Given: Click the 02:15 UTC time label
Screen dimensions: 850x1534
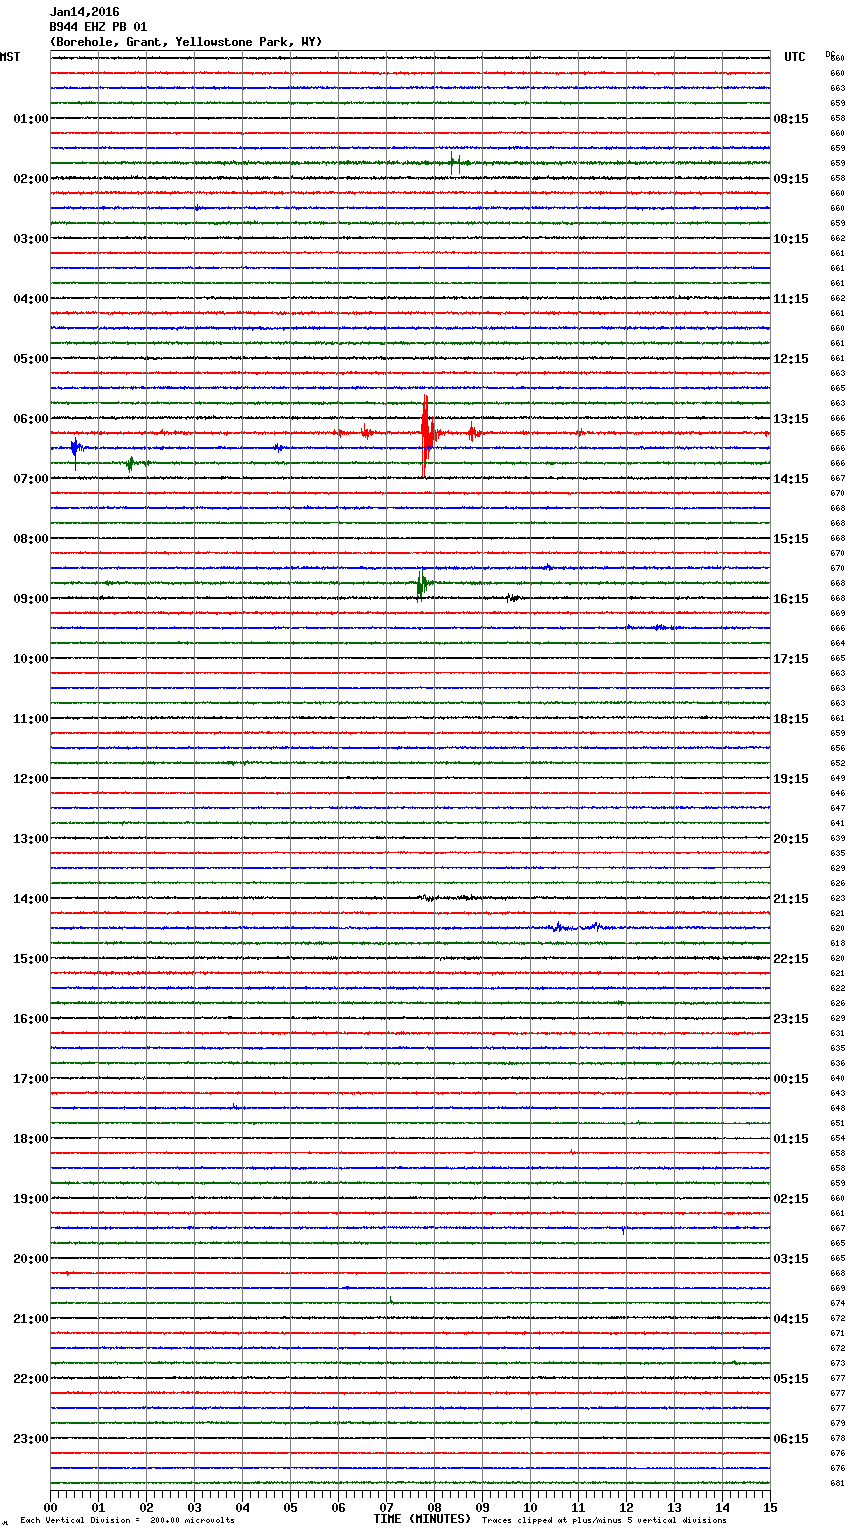Looking at the screenshot, I should [x=791, y=1199].
